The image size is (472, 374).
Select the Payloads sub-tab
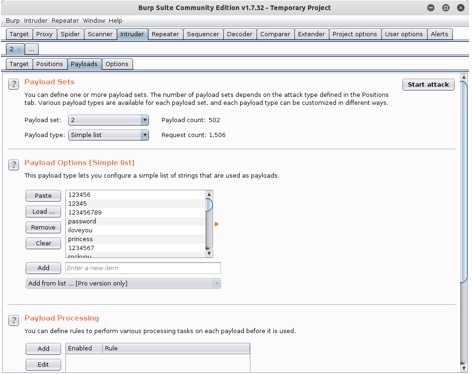tap(84, 64)
